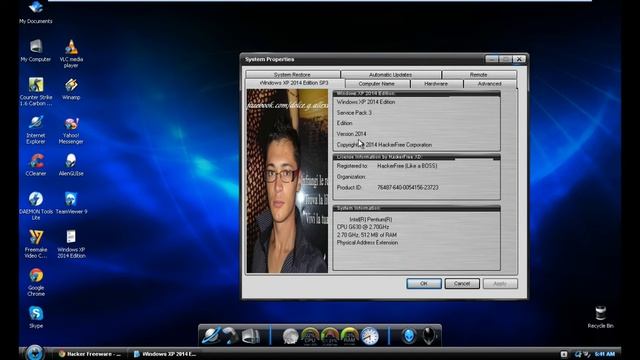Click Cancel in System Properties
640x360 pixels.
[x=462, y=283]
